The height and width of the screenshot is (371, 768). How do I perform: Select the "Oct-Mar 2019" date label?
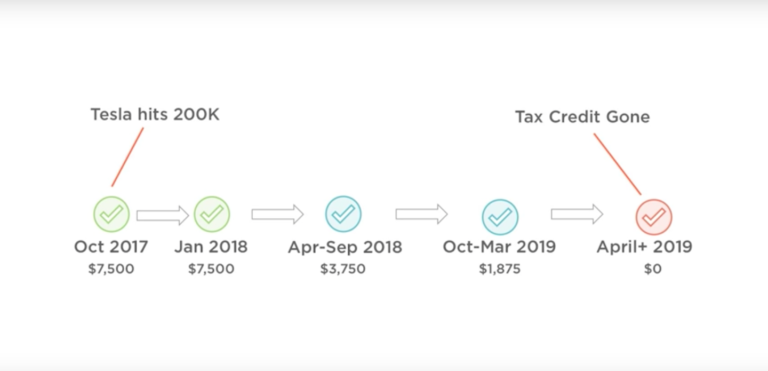499,247
